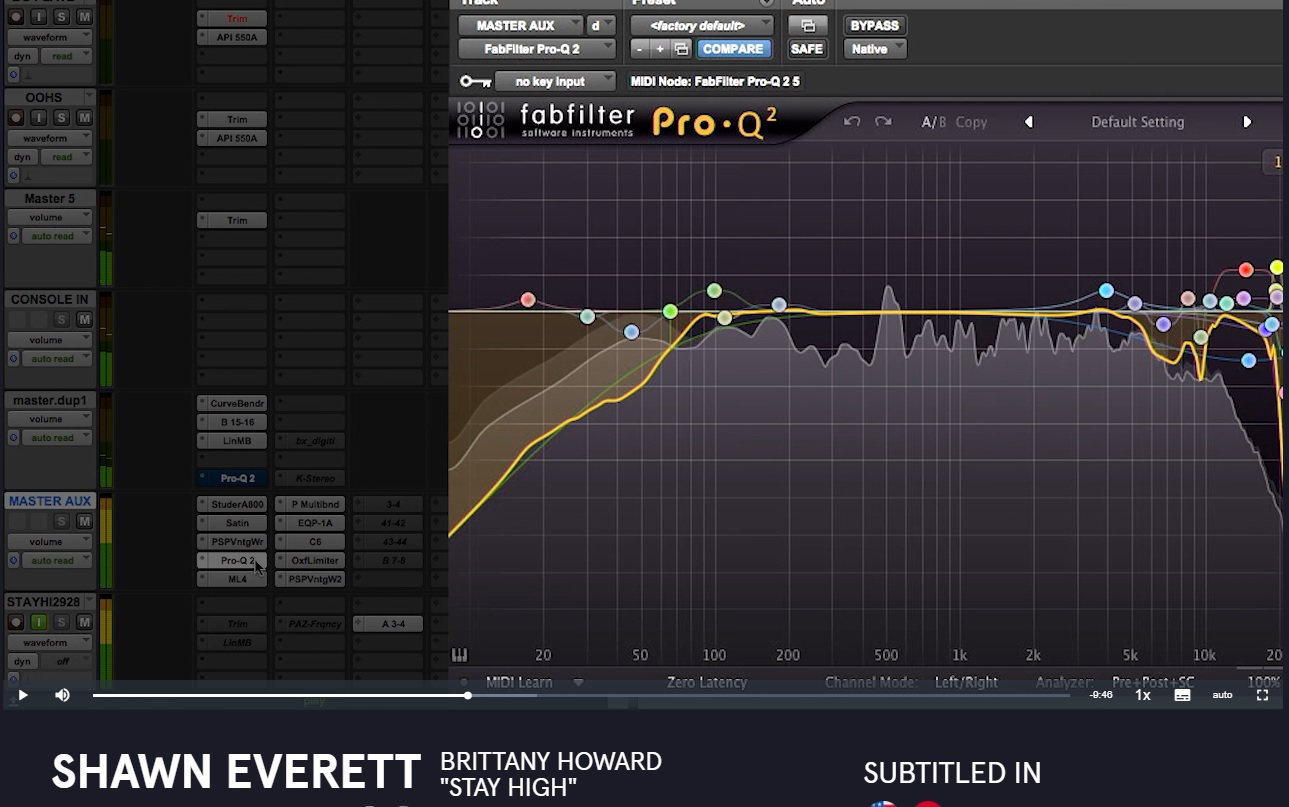Open master.dup1 volume view selector
Screen dimensions: 1289x807
tap(50, 419)
